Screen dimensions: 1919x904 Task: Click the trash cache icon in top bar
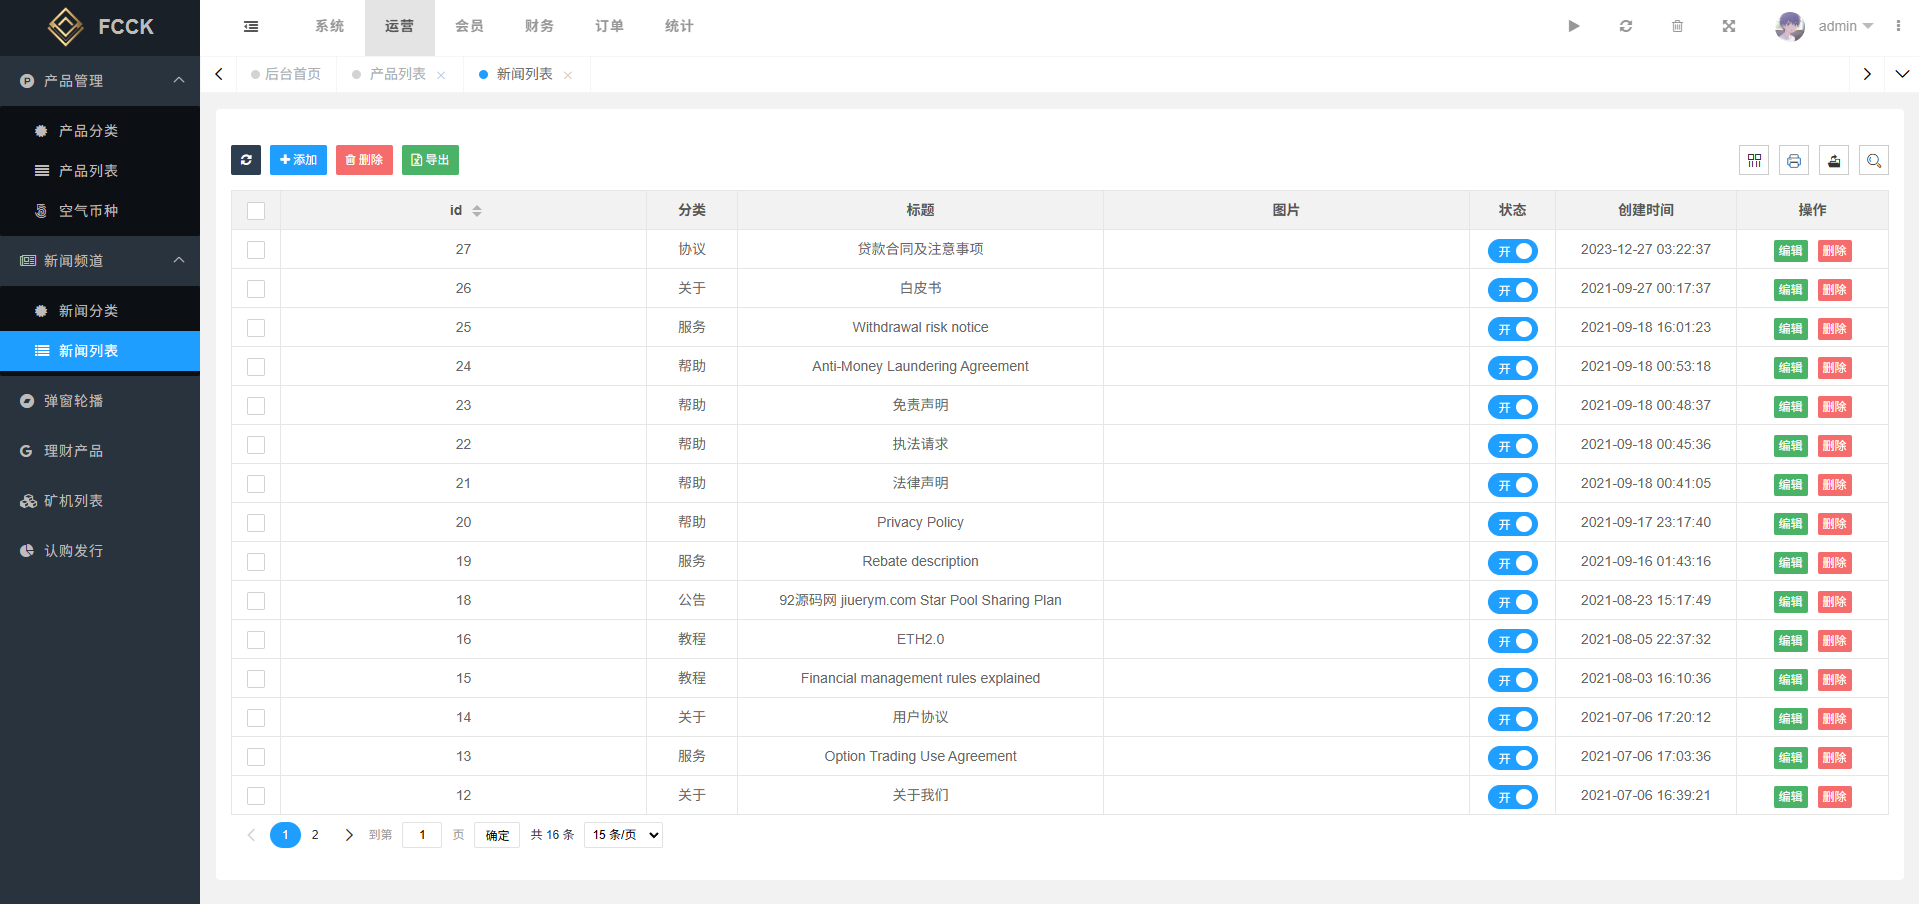(1678, 26)
